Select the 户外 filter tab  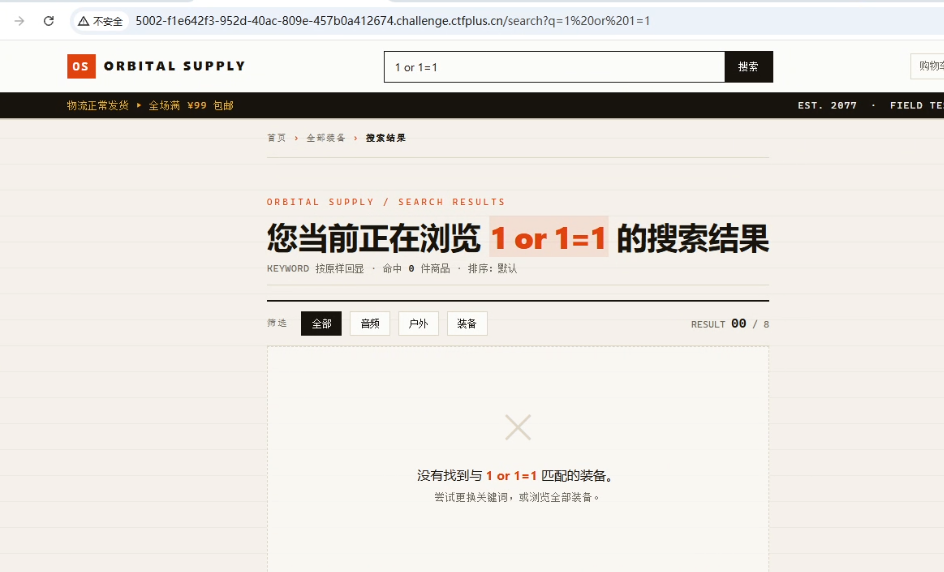pos(418,323)
